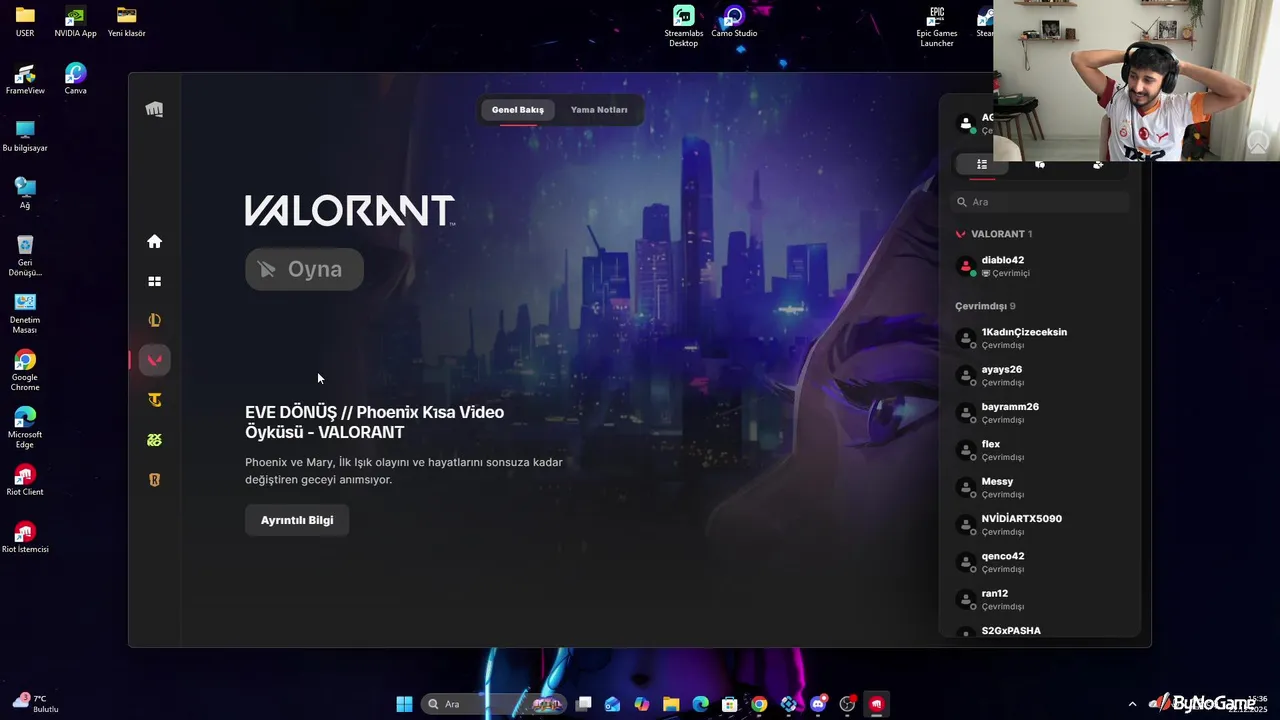Select friend S2GxPASHA
Viewport: 1280px width, 720px height.
pyautogui.click(x=1040, y=631)
